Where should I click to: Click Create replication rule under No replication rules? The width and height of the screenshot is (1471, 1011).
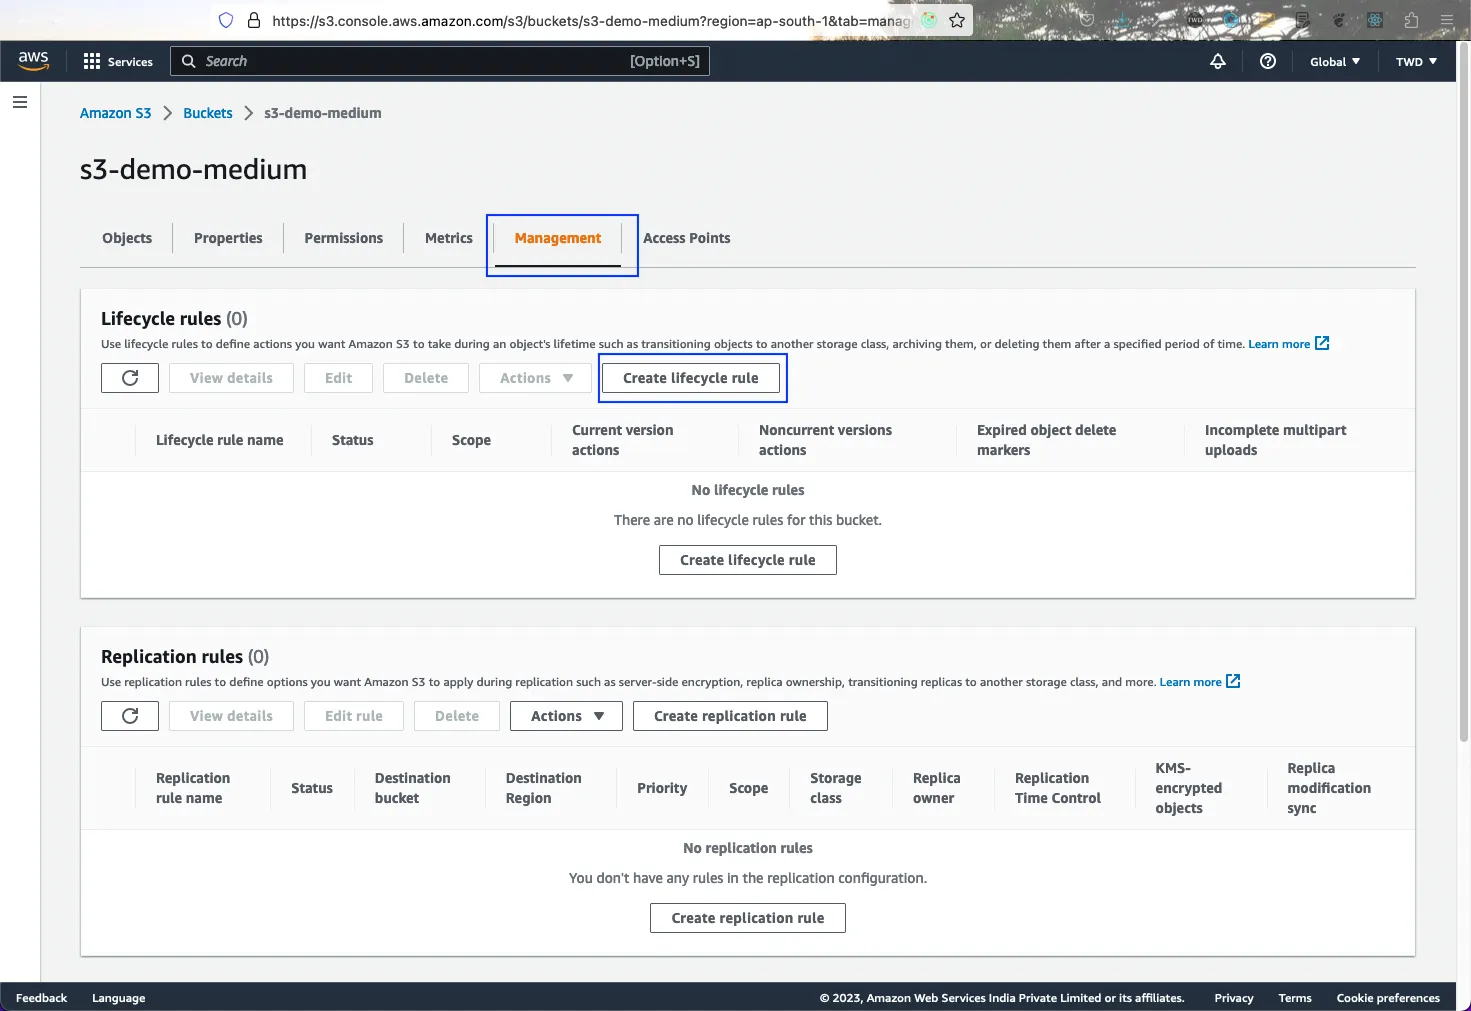tap(748, 918)
